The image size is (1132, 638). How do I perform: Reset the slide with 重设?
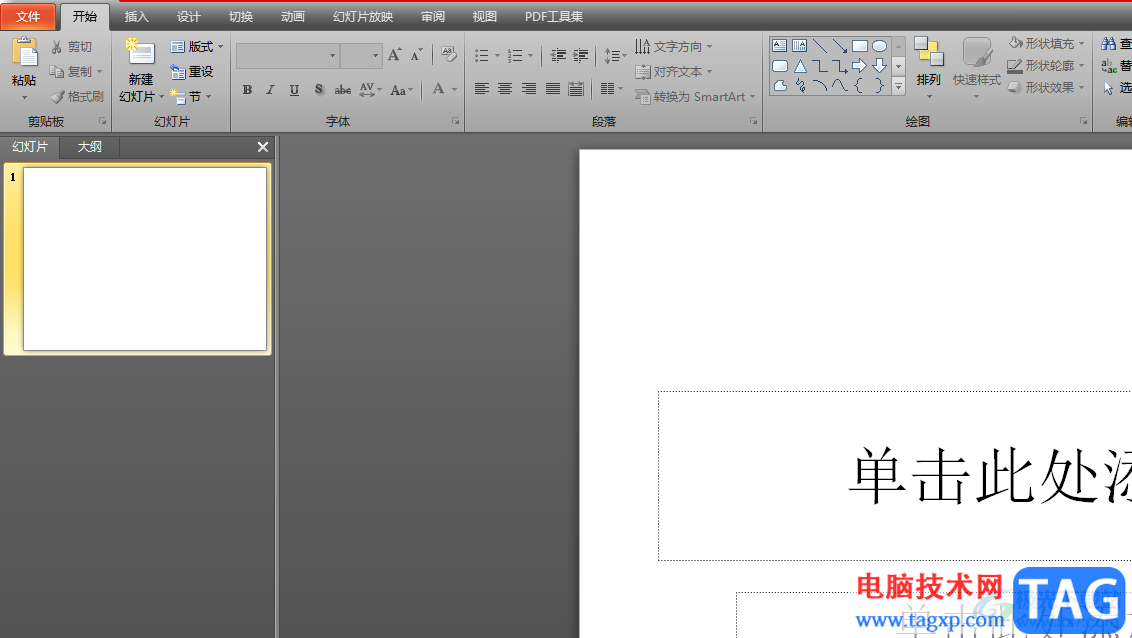tap(192, 71)
